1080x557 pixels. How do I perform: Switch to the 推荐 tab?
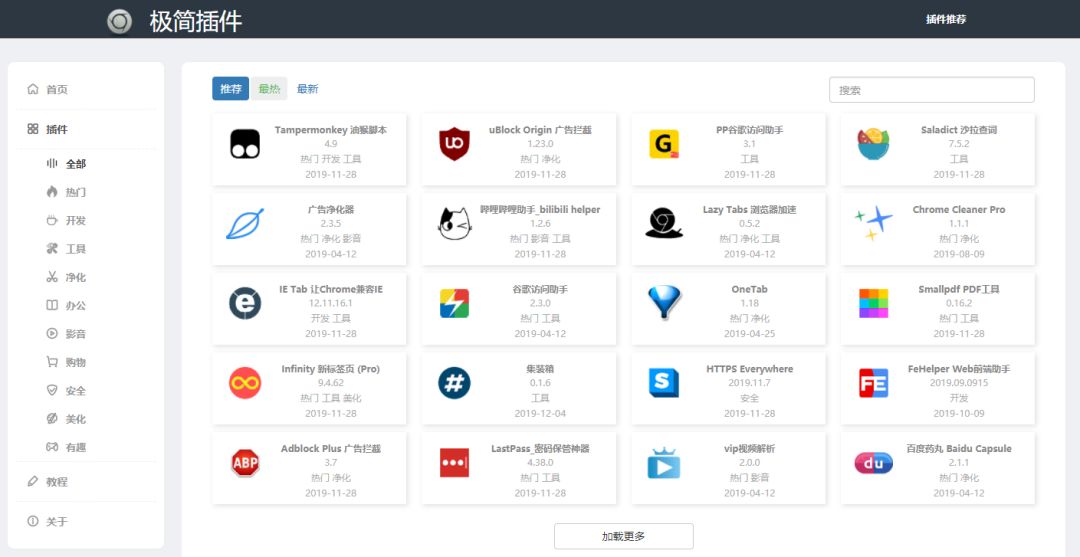point(231,89)
